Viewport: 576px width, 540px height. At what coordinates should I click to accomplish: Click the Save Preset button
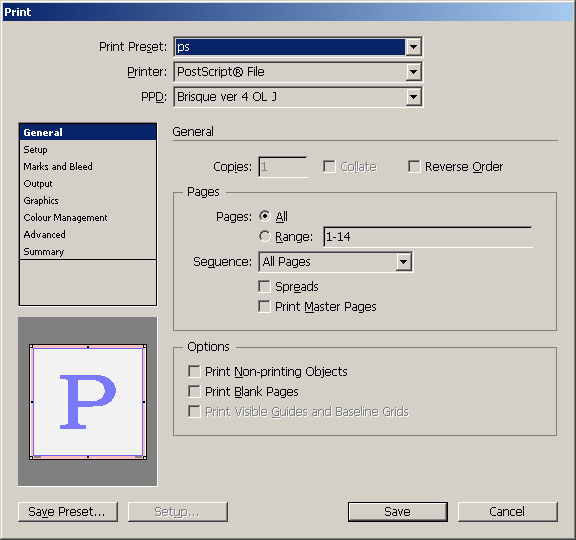[x=68, y=512]
